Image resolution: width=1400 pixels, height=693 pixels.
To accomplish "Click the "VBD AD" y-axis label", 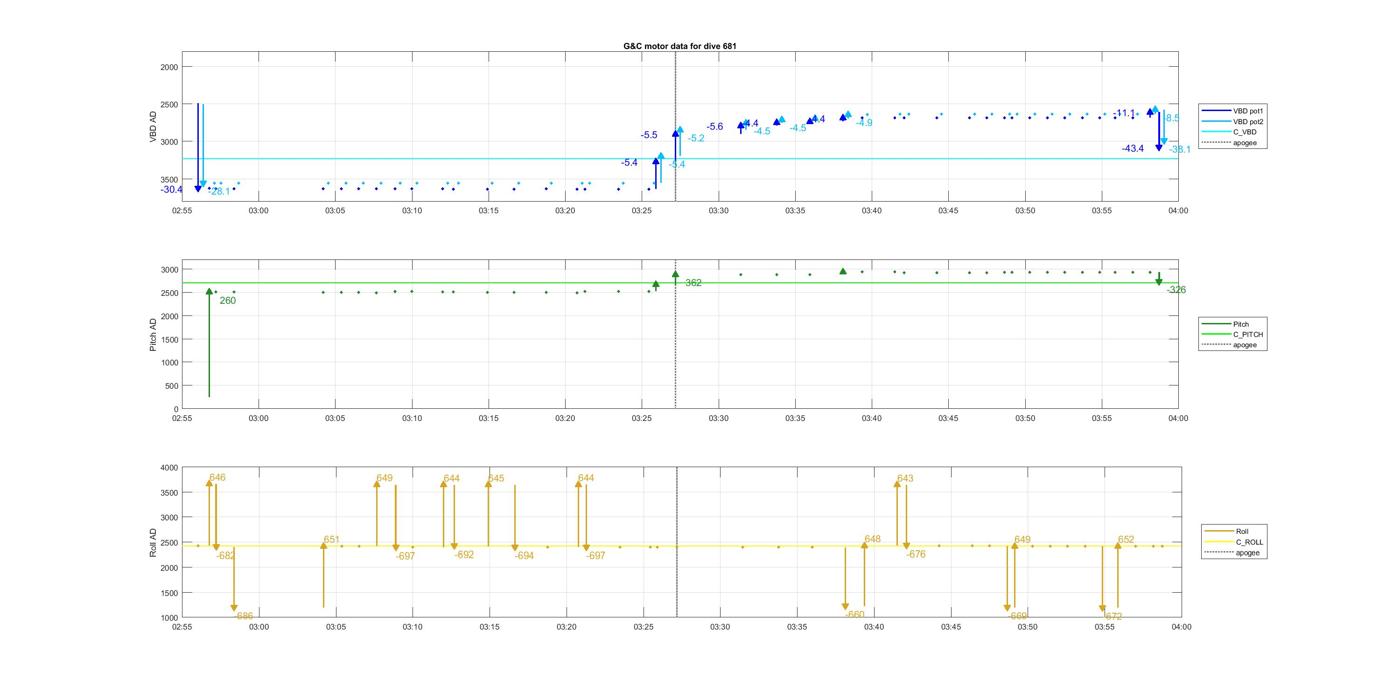I will coord(153,126).
